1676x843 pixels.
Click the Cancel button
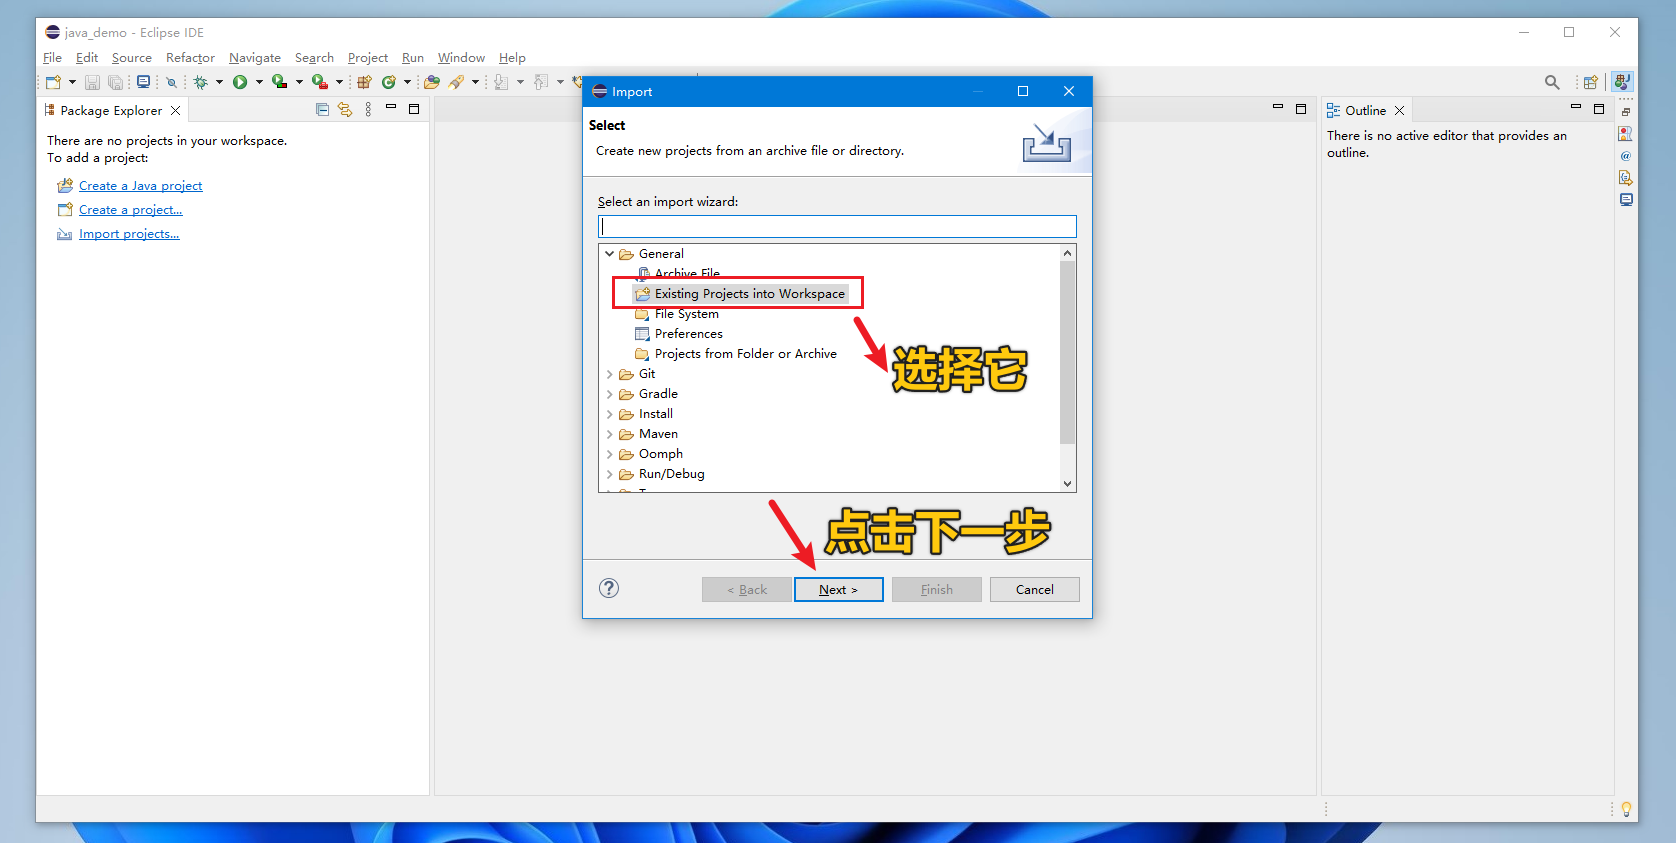coord(1035,590)
